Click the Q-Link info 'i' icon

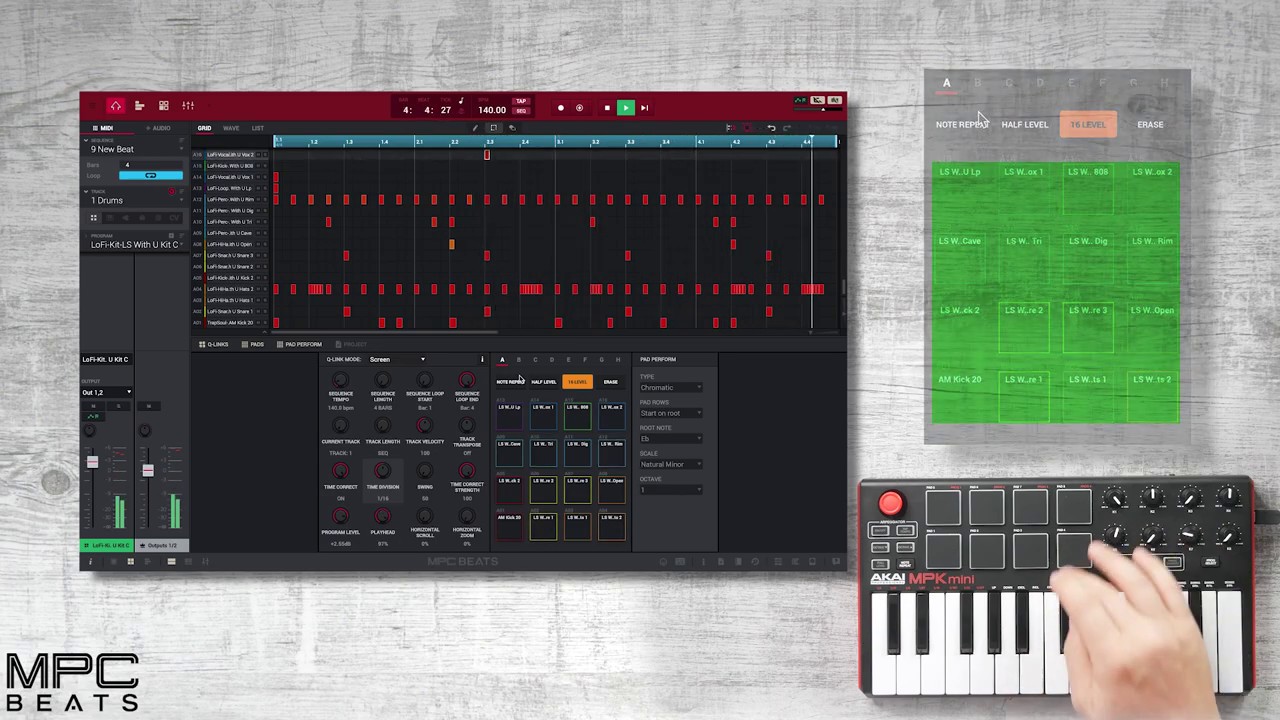[x=481, y=360]
